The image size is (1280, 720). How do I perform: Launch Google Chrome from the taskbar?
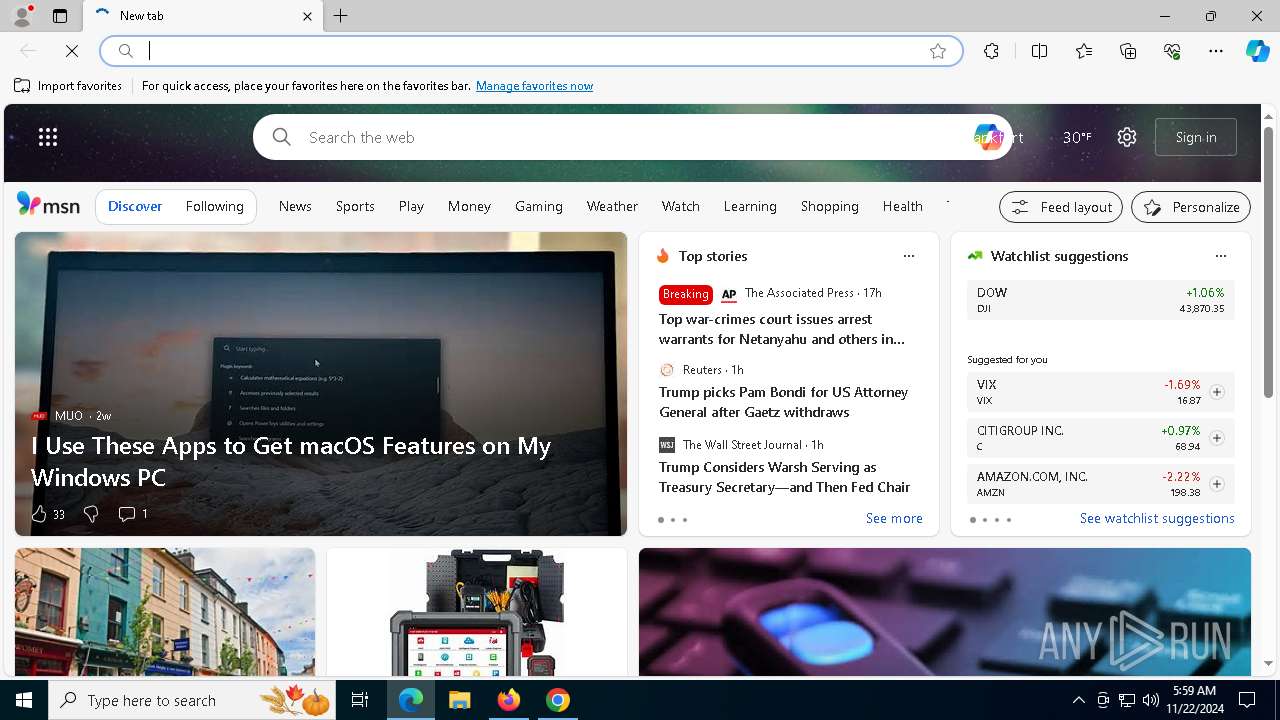coord(558,700)
